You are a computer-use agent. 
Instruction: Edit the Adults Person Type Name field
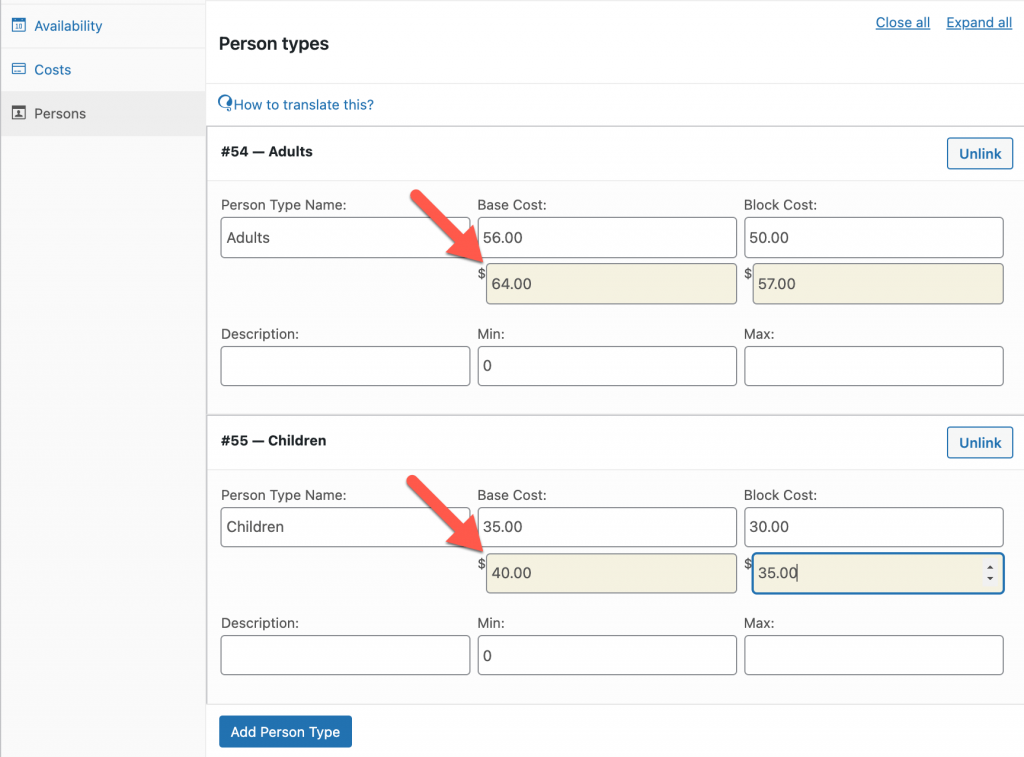click(x=345, y=238)
